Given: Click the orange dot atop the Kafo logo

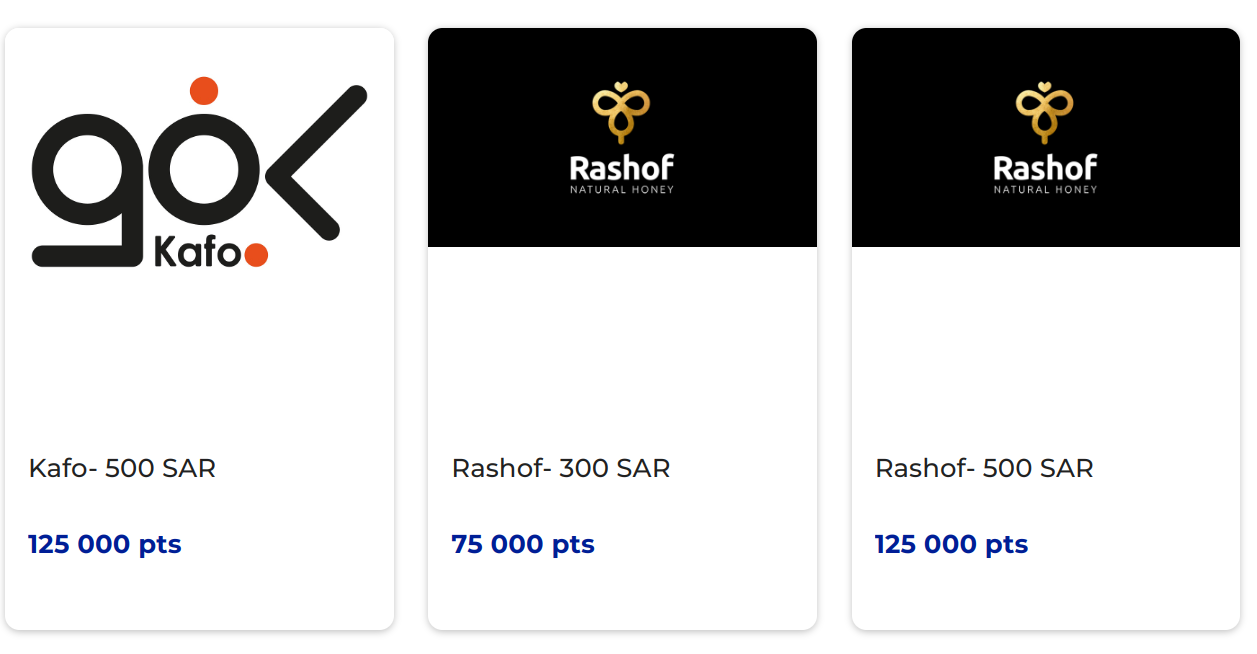Looking at the screenshot, I should coord(204,90).
